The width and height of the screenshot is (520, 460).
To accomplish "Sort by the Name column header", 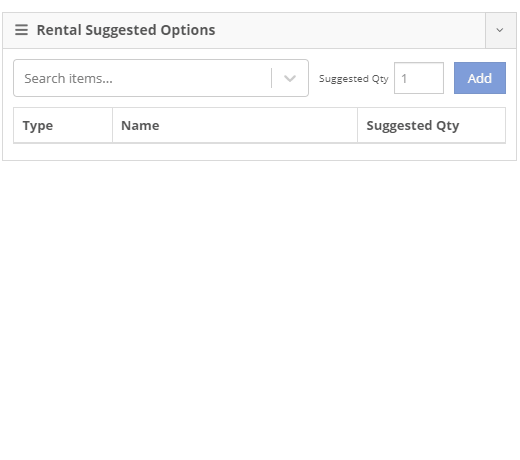I will [x=235, y=126].
